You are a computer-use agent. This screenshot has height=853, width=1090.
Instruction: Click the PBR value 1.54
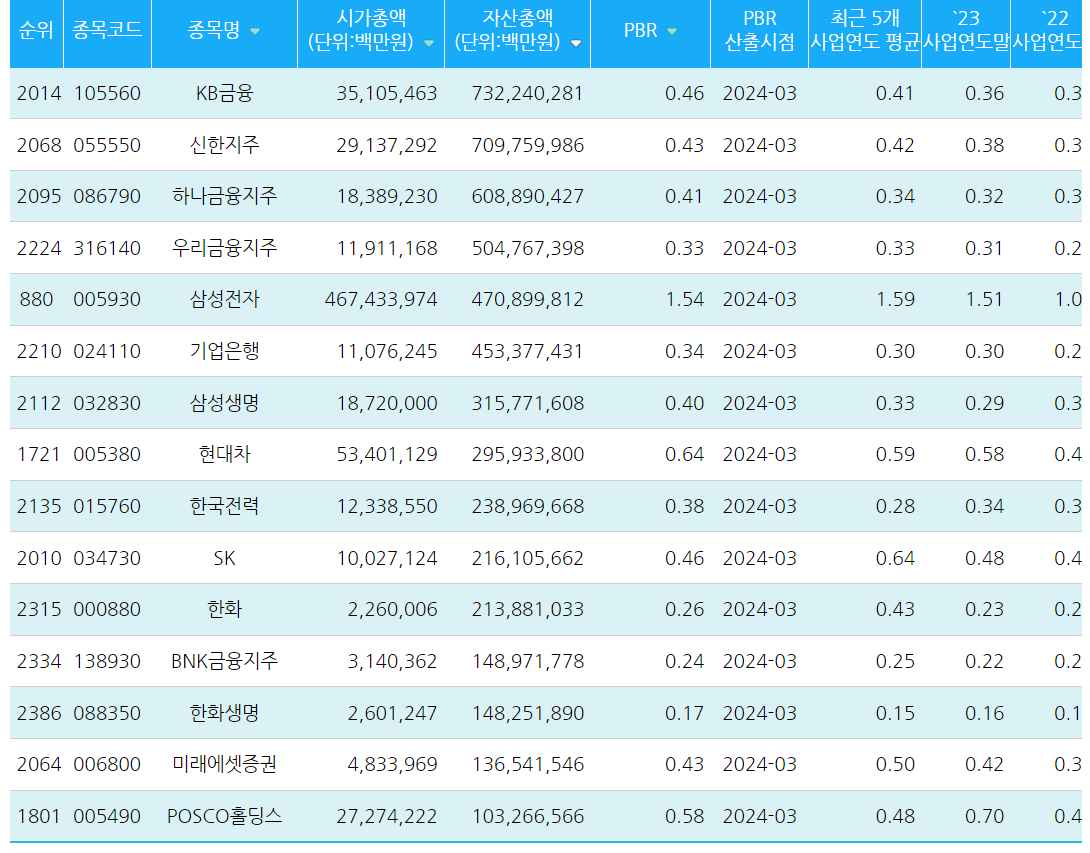coord(685,300)
